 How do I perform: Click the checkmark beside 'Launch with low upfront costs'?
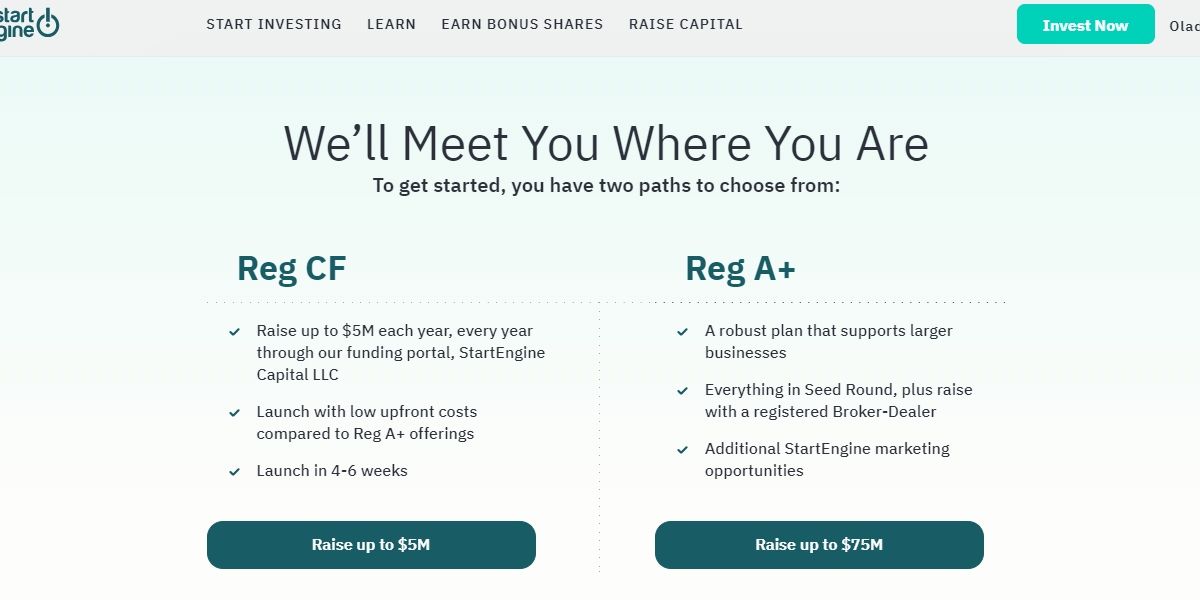click(x=235, y=412)
